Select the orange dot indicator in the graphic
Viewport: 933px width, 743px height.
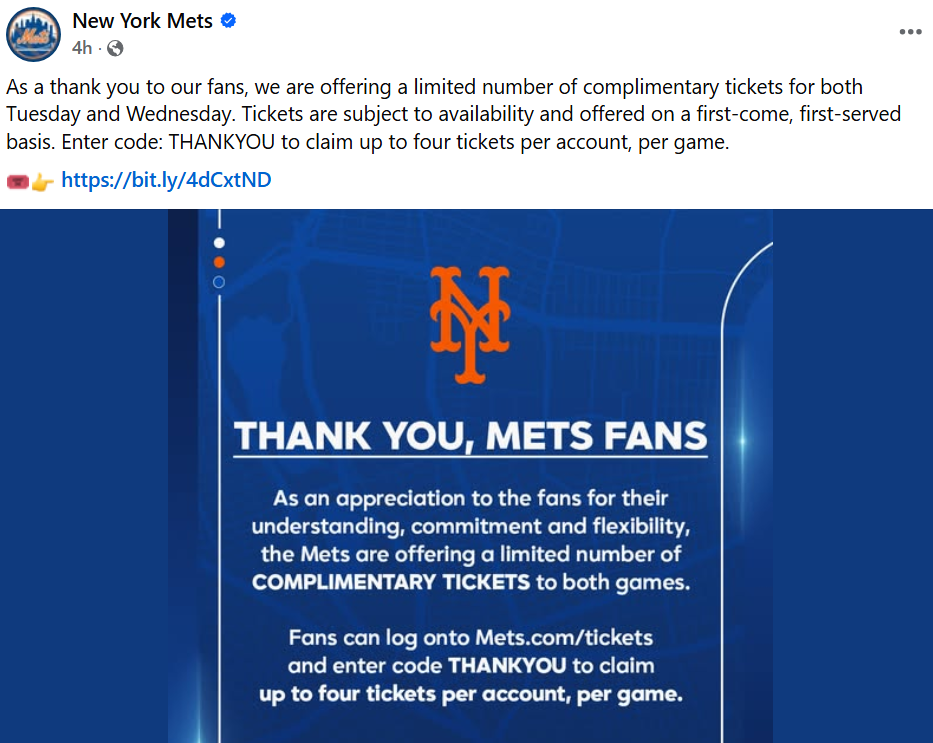(219, 262)
